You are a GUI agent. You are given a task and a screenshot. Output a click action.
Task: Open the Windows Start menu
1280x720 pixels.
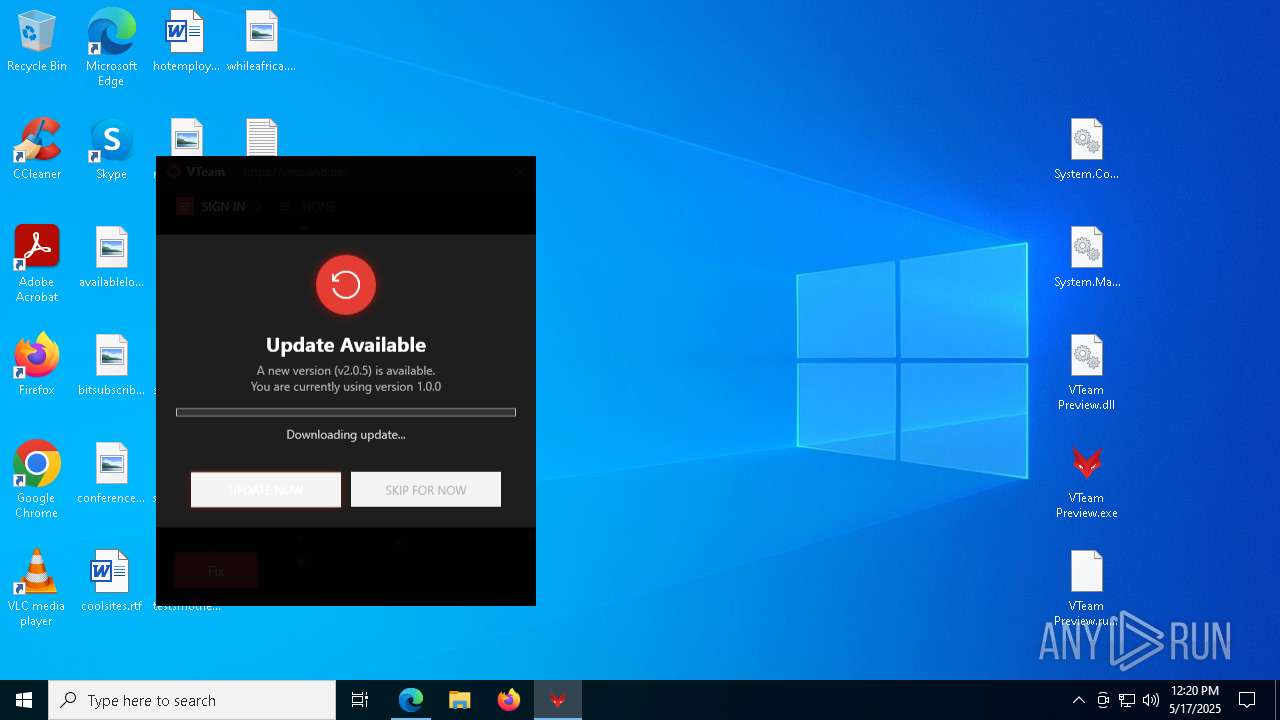pyautogui.click(x=24, y=700)
